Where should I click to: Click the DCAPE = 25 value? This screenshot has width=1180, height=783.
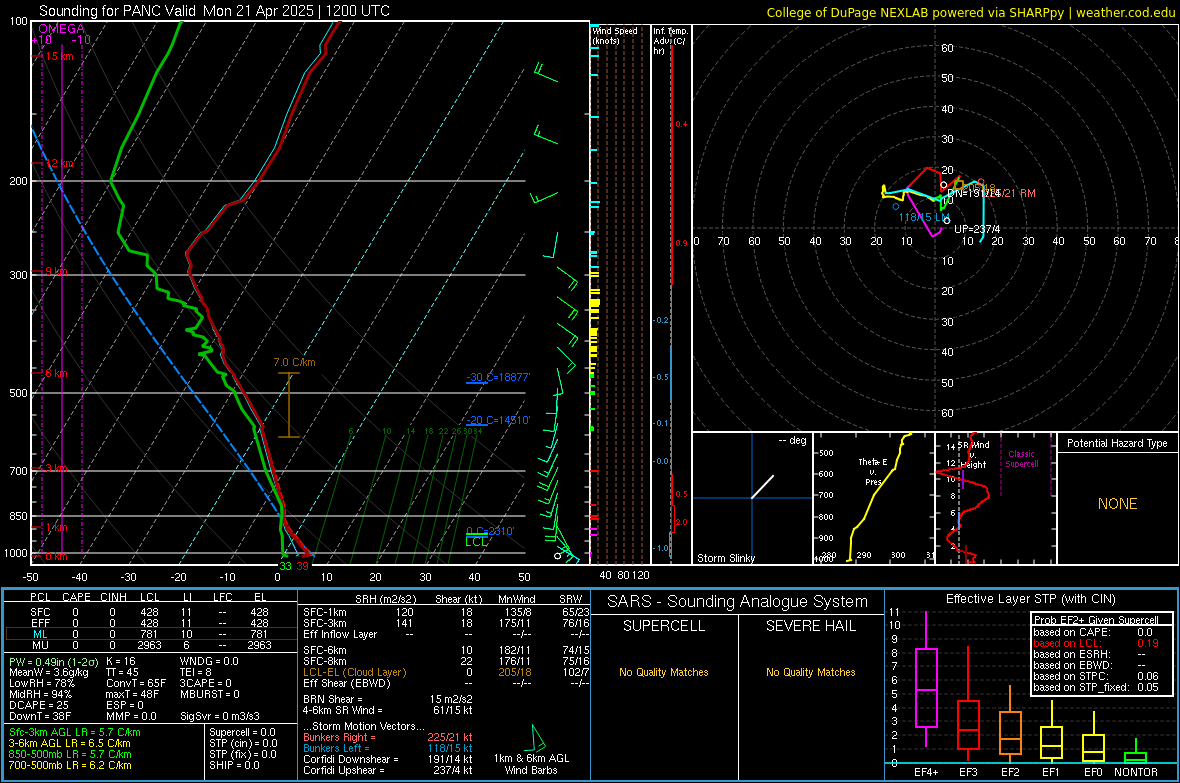point(38,705)
